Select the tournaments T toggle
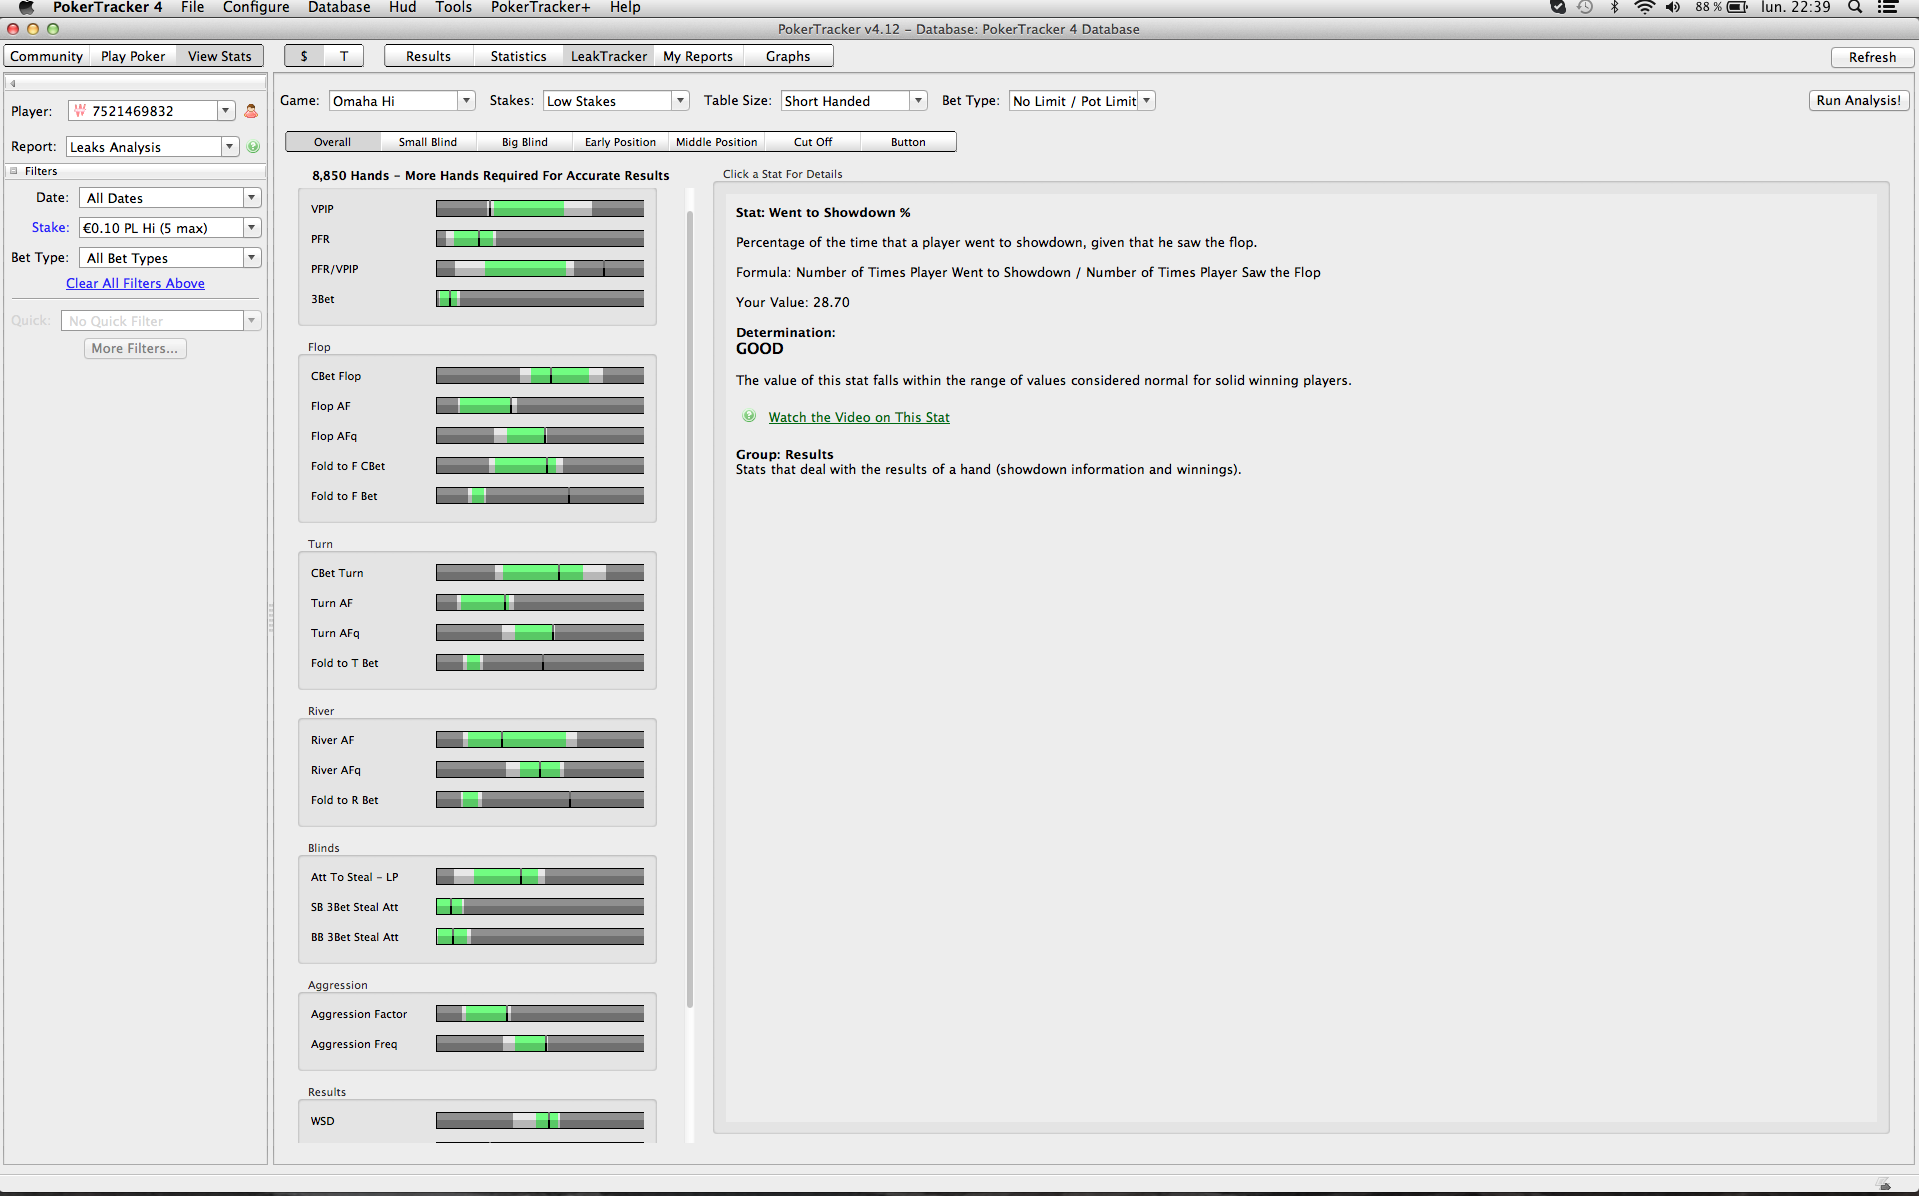The width and height of the screenshot is (1919, 1196). [344, 56]
